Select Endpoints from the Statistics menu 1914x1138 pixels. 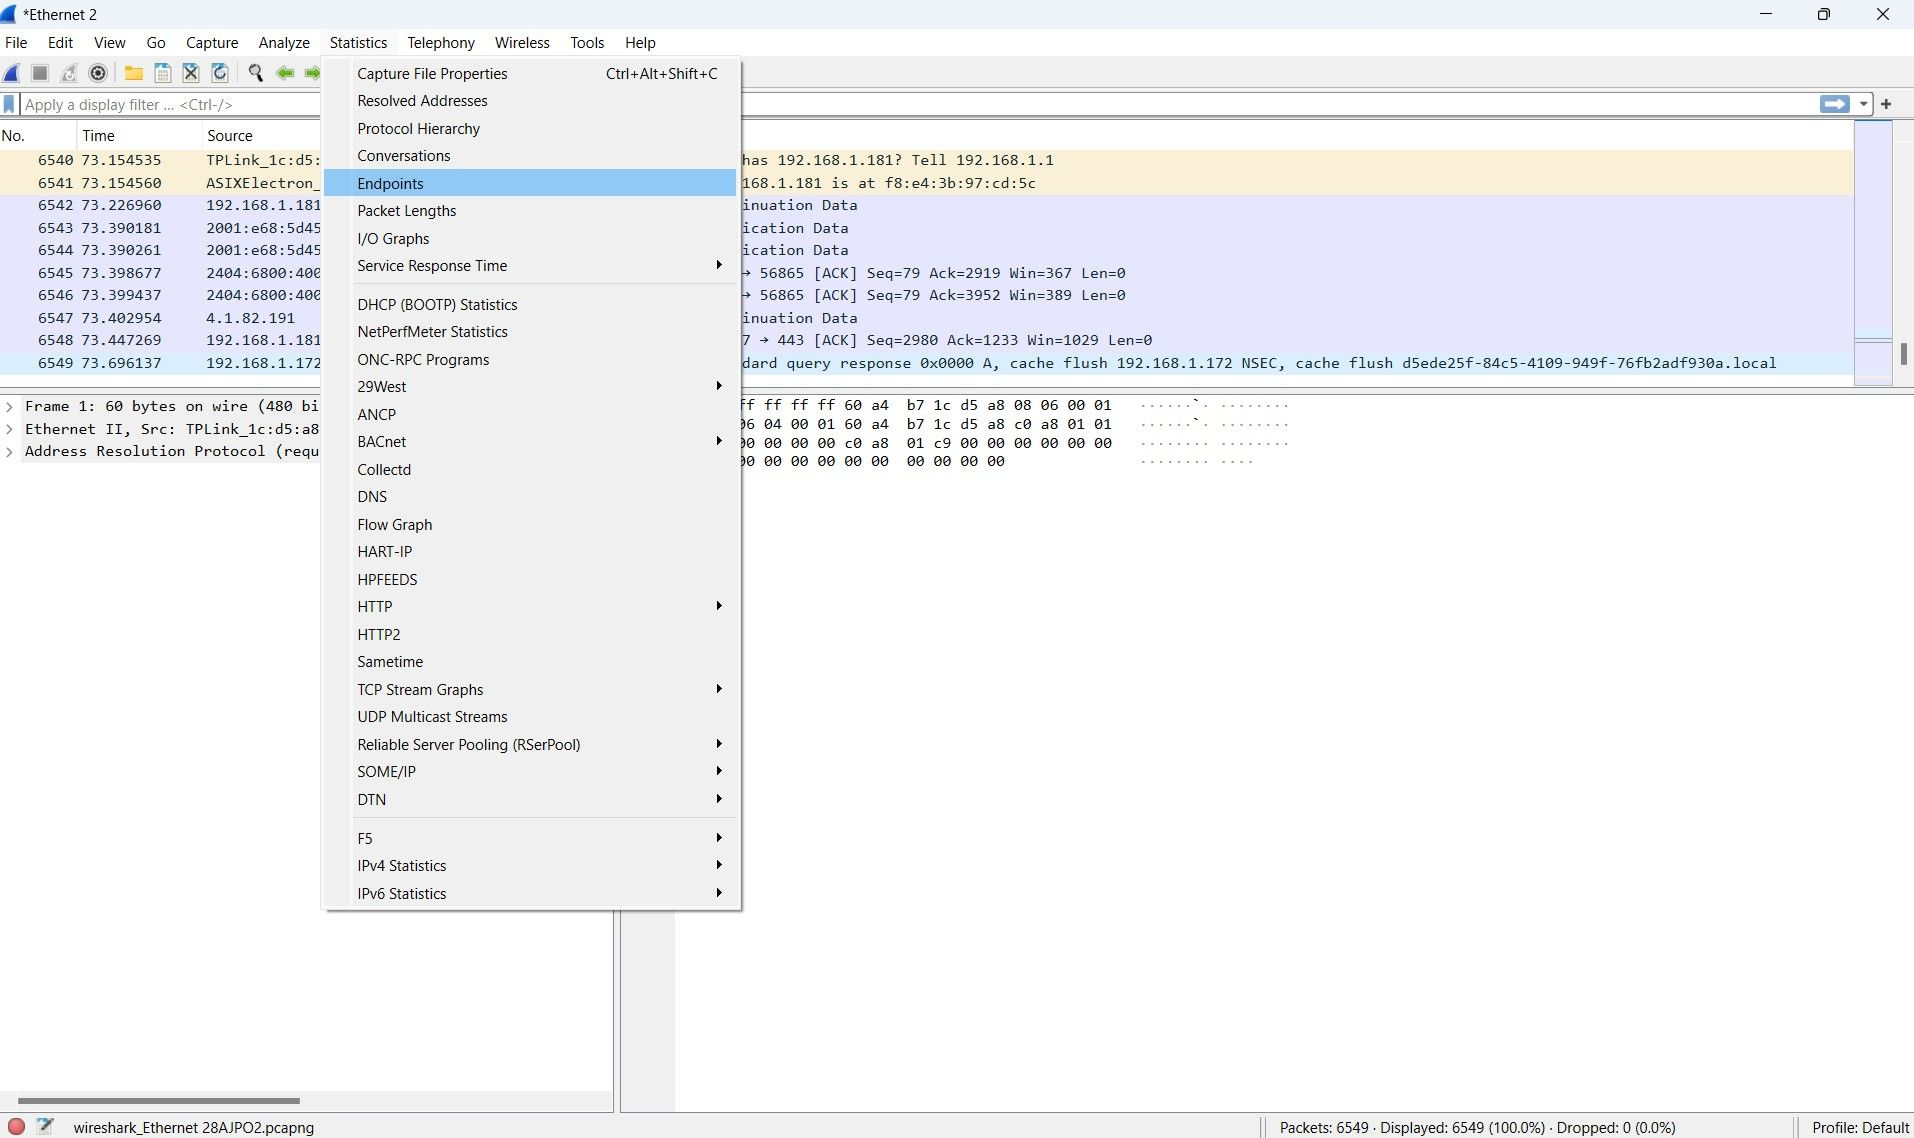(x=390, y=183)
